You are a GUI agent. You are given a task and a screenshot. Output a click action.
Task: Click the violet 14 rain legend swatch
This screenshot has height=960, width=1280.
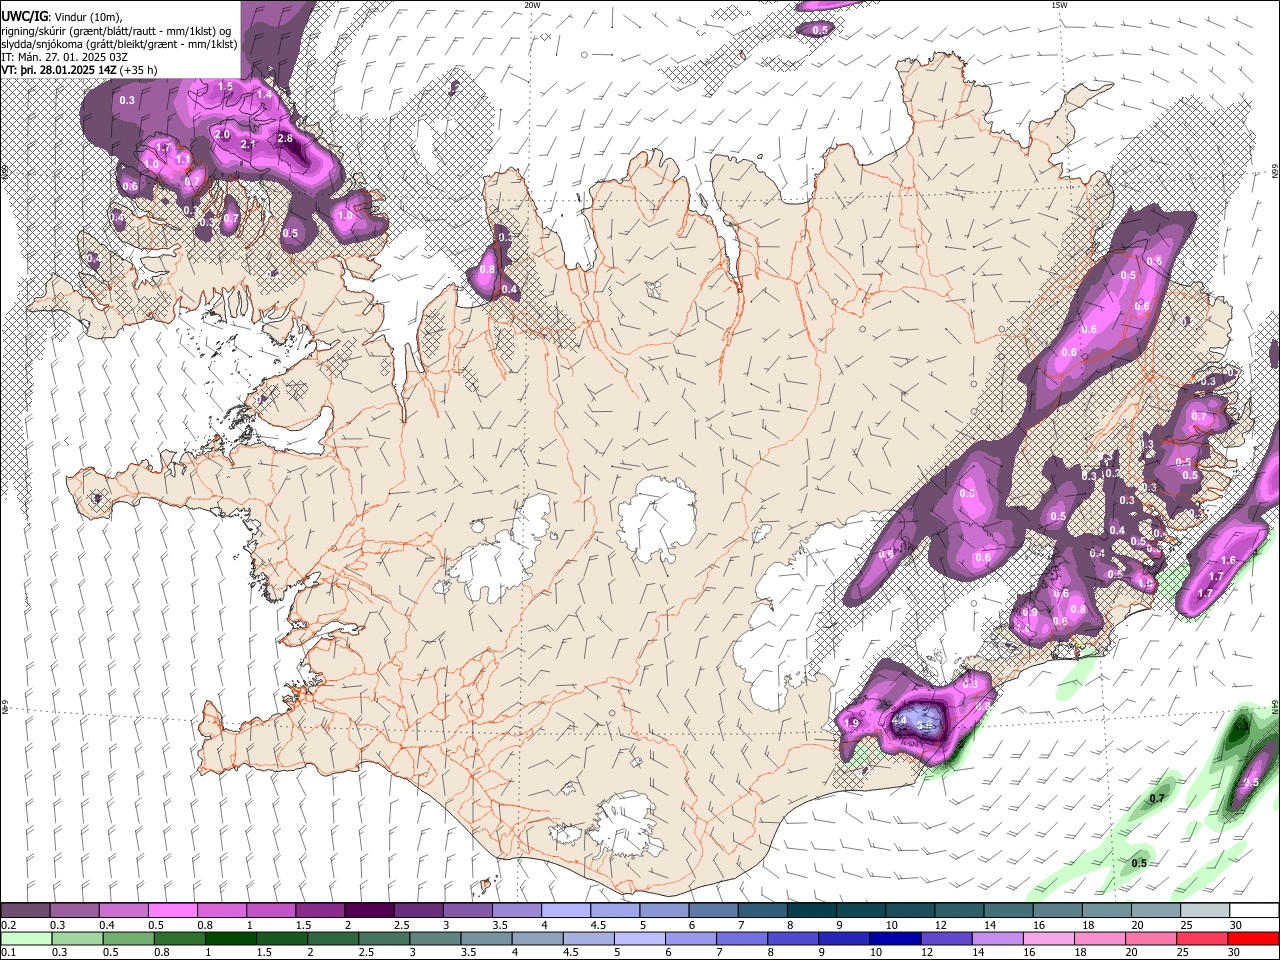[998, 938]
